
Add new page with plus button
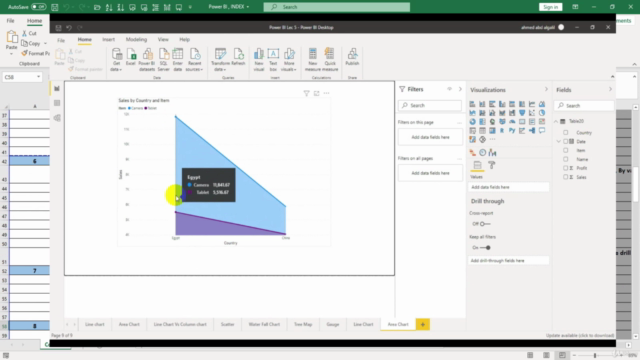423,324
